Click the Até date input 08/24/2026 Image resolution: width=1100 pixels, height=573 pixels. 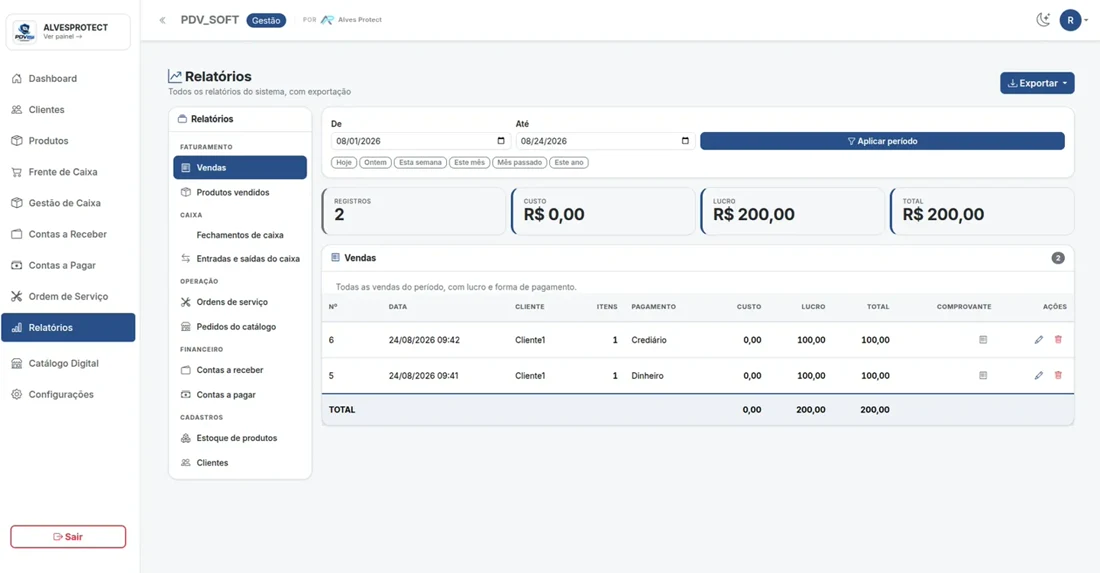point(605,141)
